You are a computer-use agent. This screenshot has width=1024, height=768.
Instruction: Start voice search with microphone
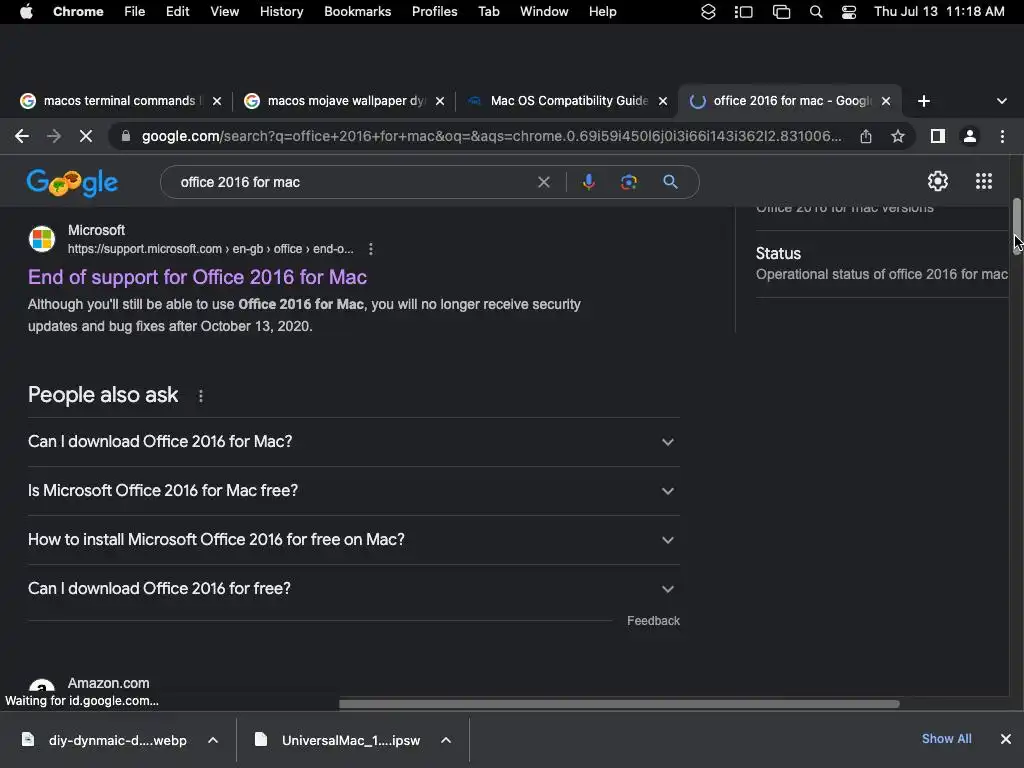pos(588,182)
